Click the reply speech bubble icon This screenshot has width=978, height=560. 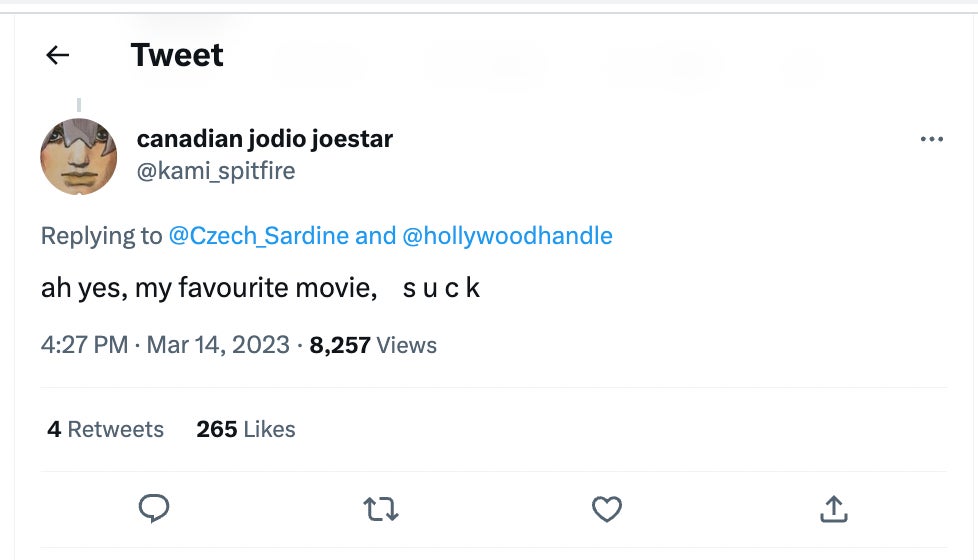[153, 509]
